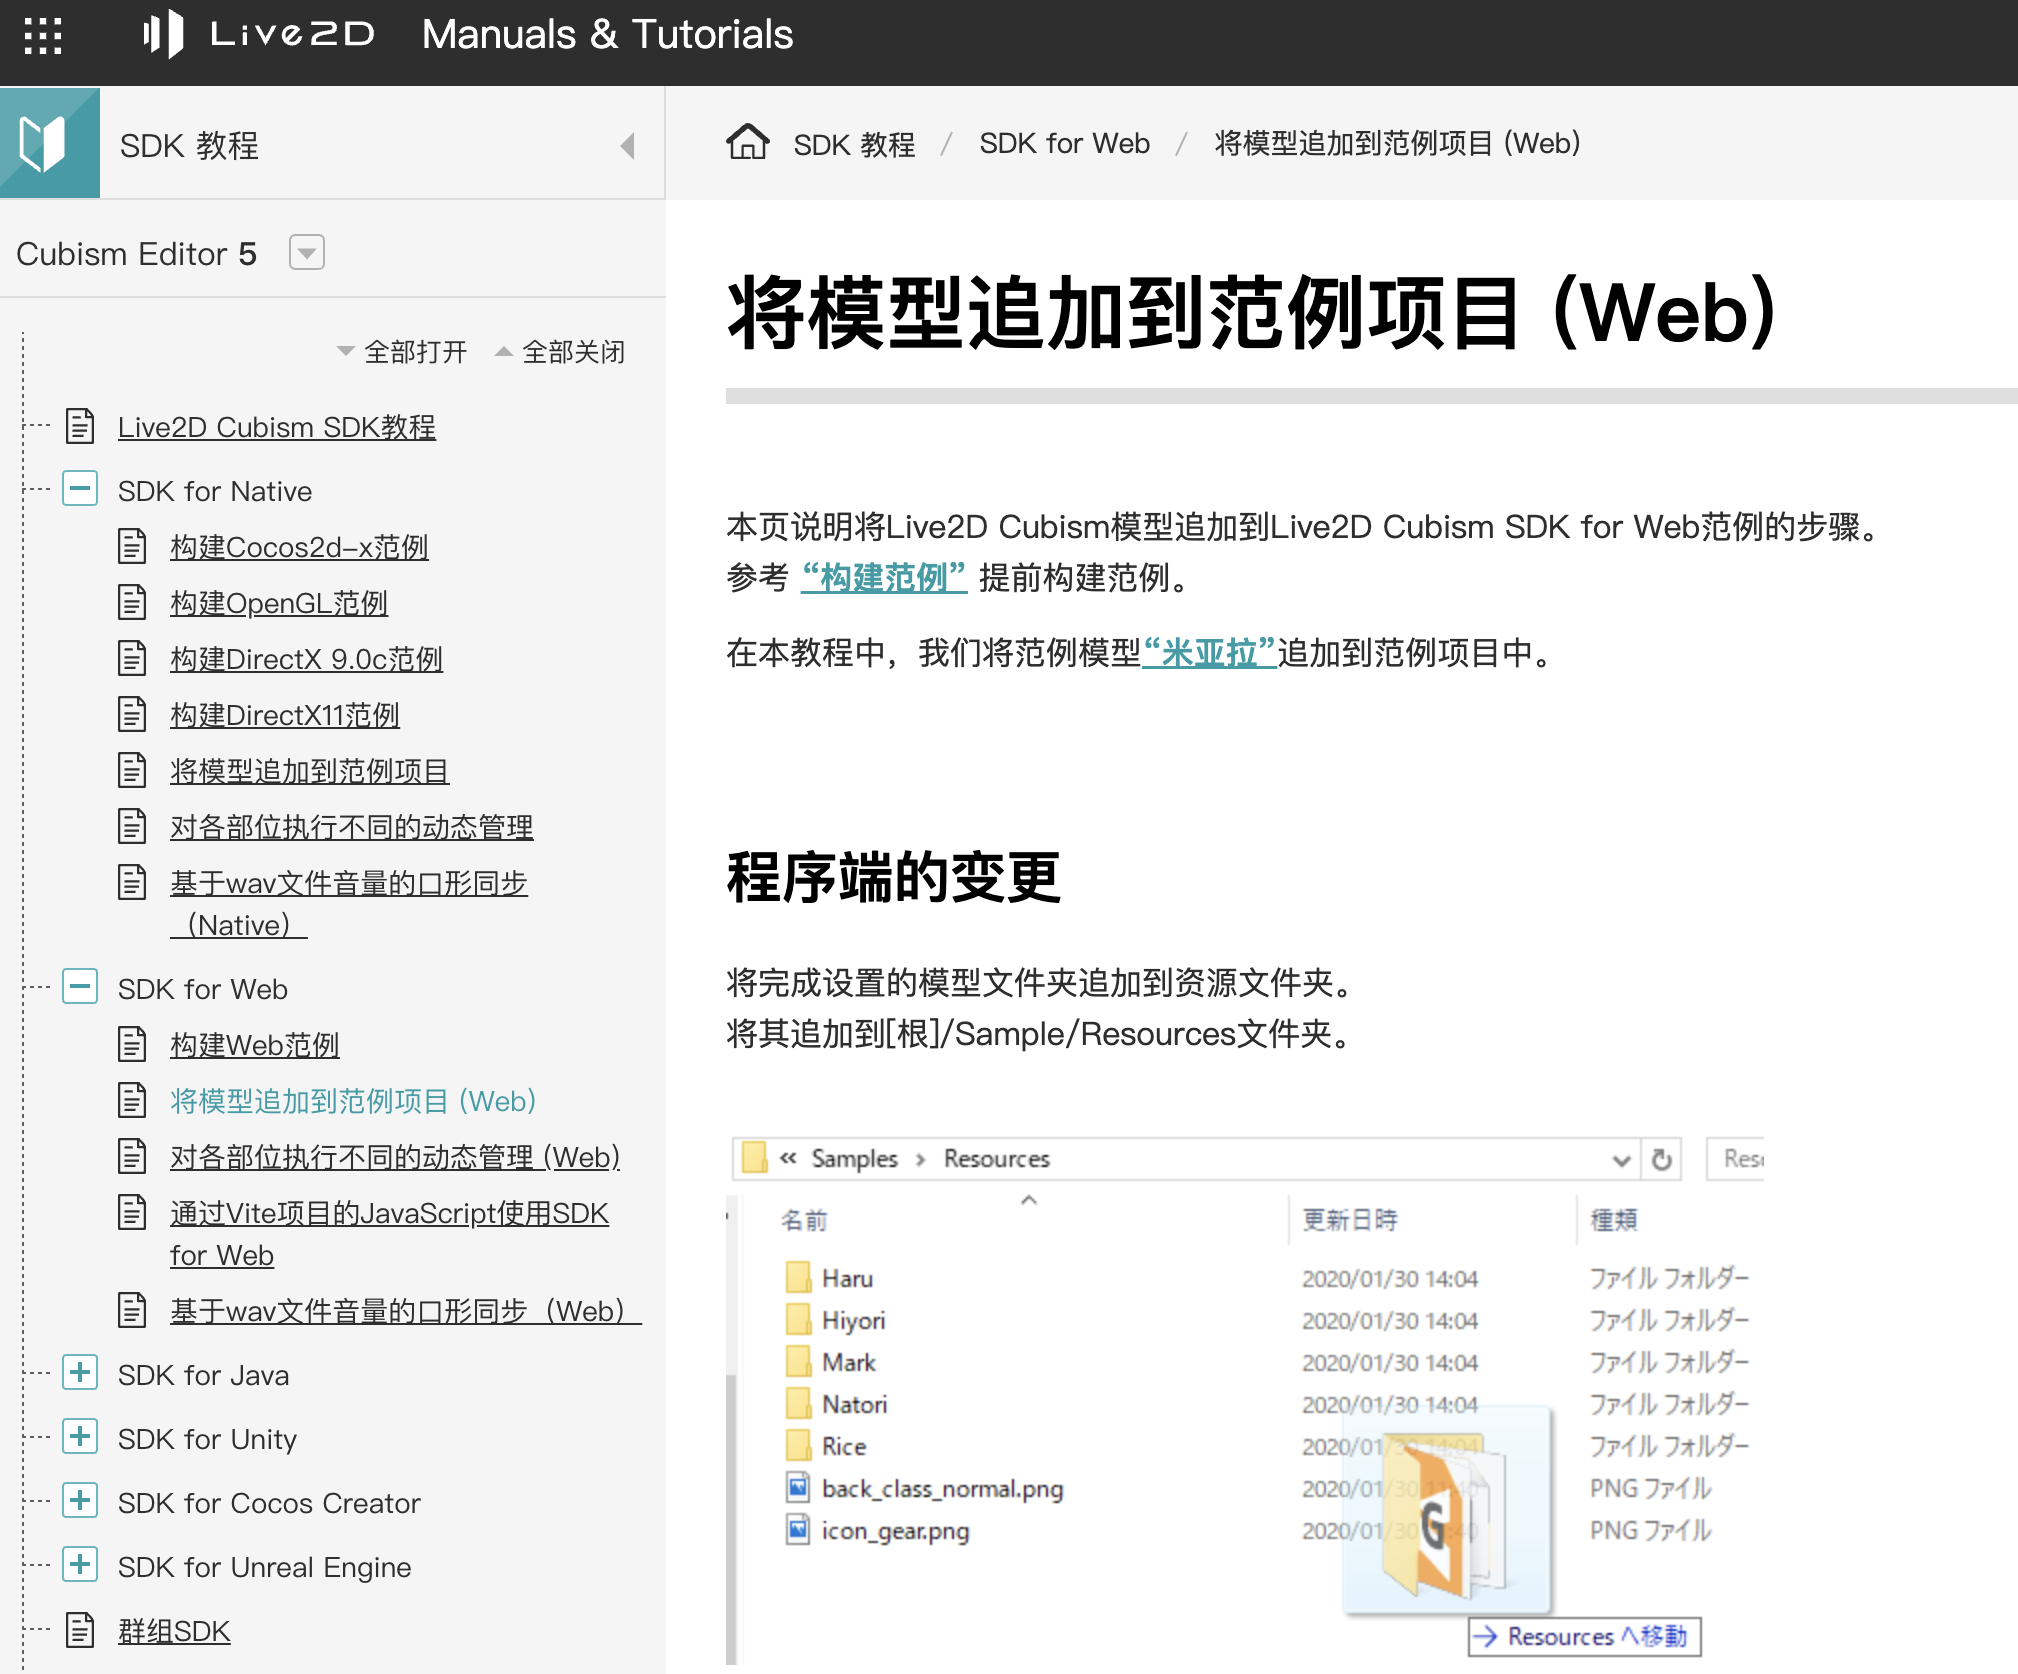Open the 构建范例 link in the article
The height and width of the screenshot is (1674, 2018).
coord(882,578)
